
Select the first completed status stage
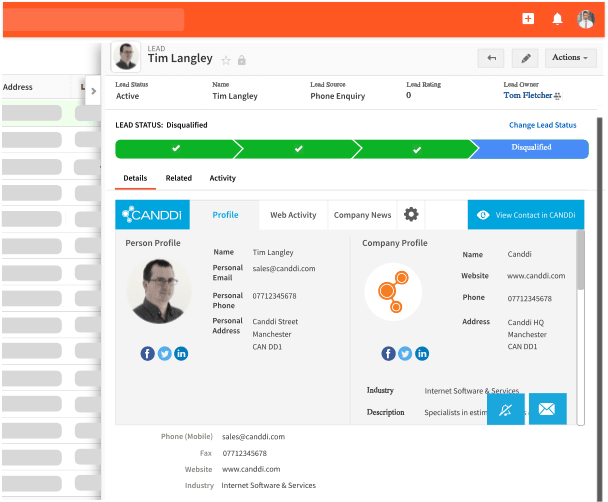point(176,149)
